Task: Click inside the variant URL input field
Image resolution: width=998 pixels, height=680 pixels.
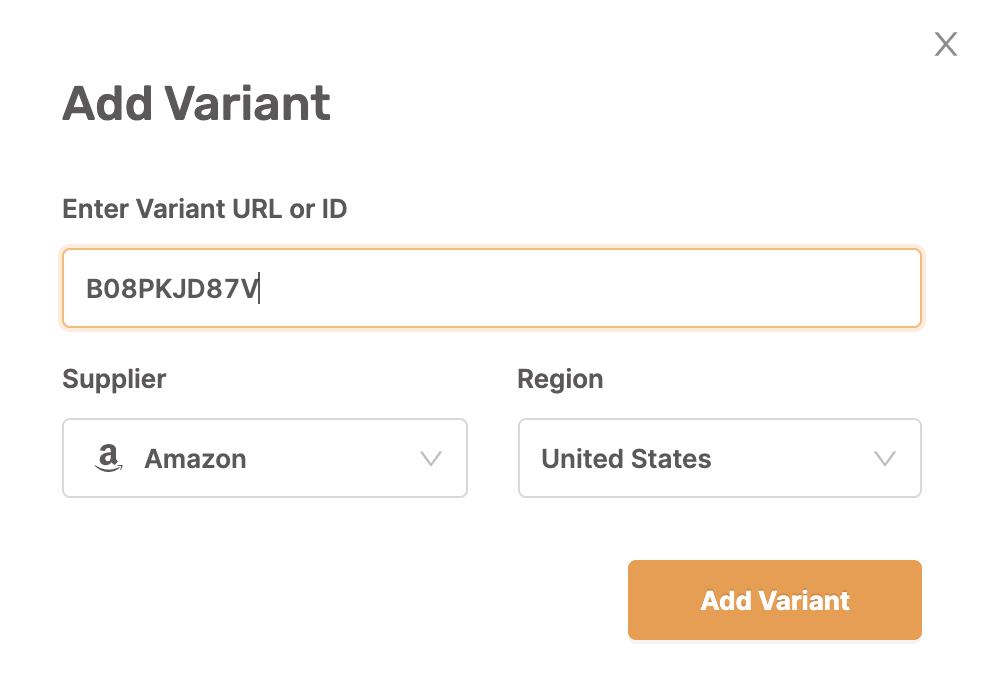Action: (x=492, y=288)
